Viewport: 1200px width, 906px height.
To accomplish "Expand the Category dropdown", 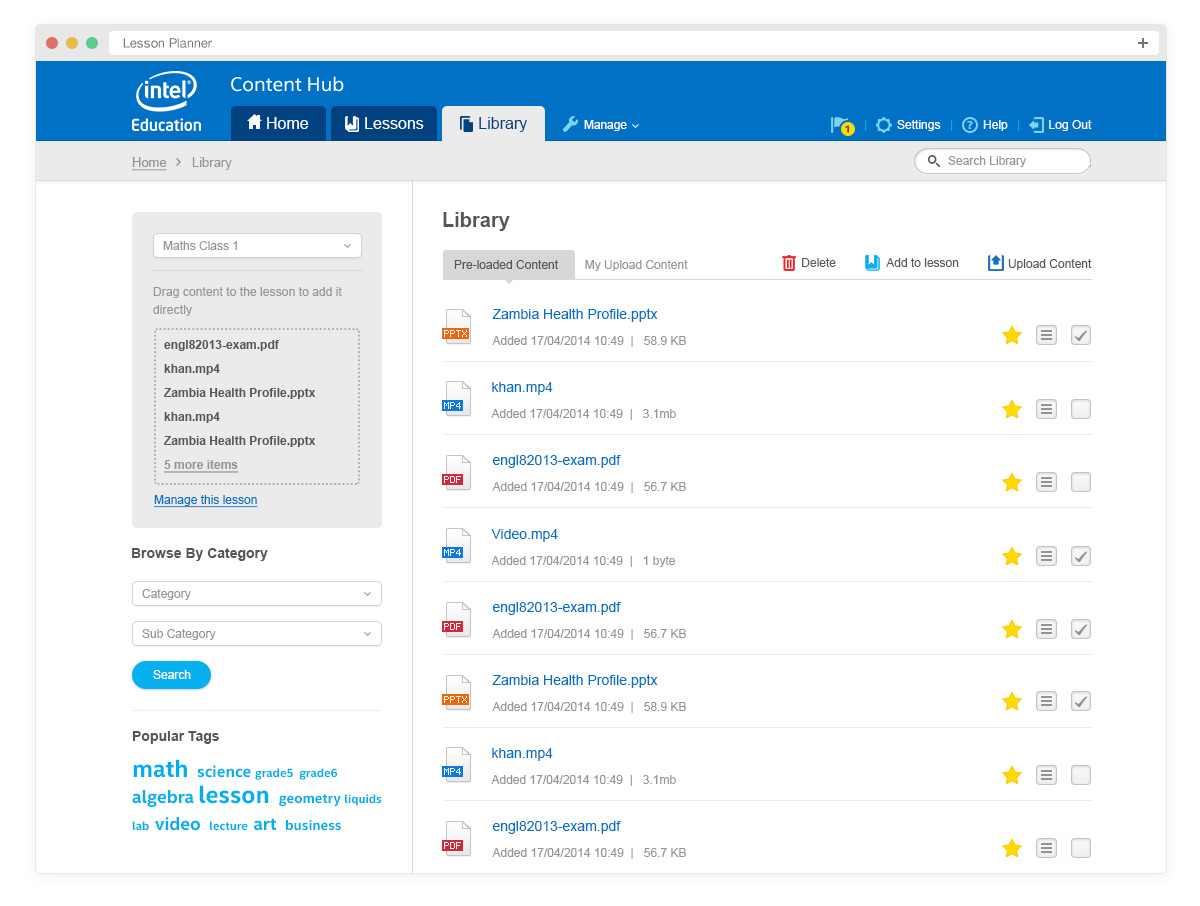I will [256, 593].
